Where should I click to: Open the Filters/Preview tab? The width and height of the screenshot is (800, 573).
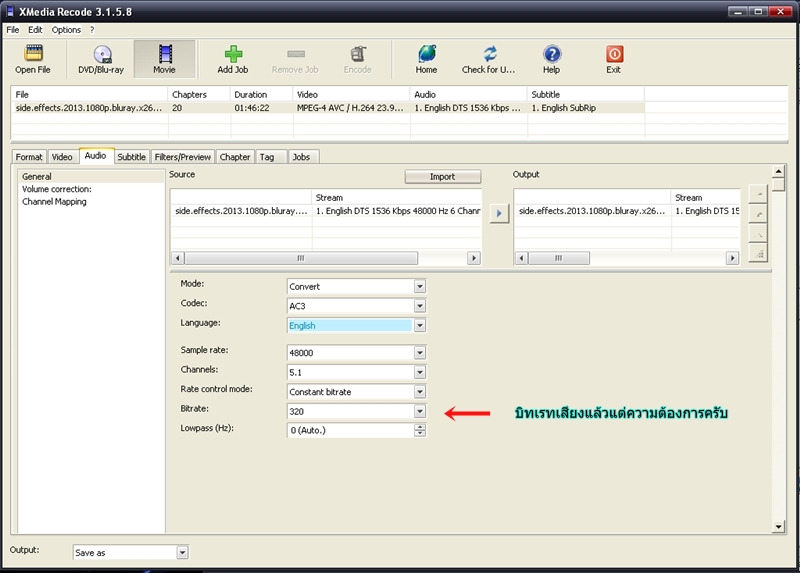pos(183,157)
